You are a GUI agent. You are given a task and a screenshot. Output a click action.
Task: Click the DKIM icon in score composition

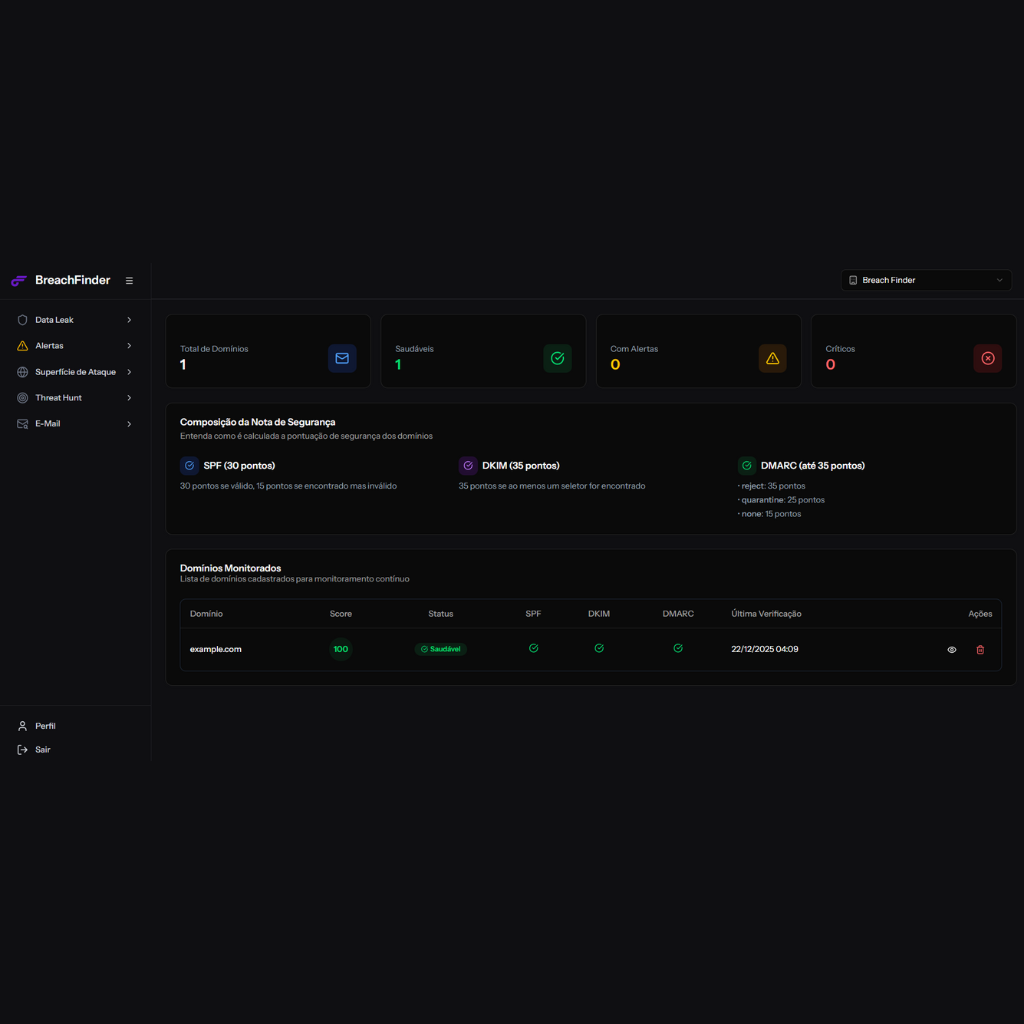point(468,466)
